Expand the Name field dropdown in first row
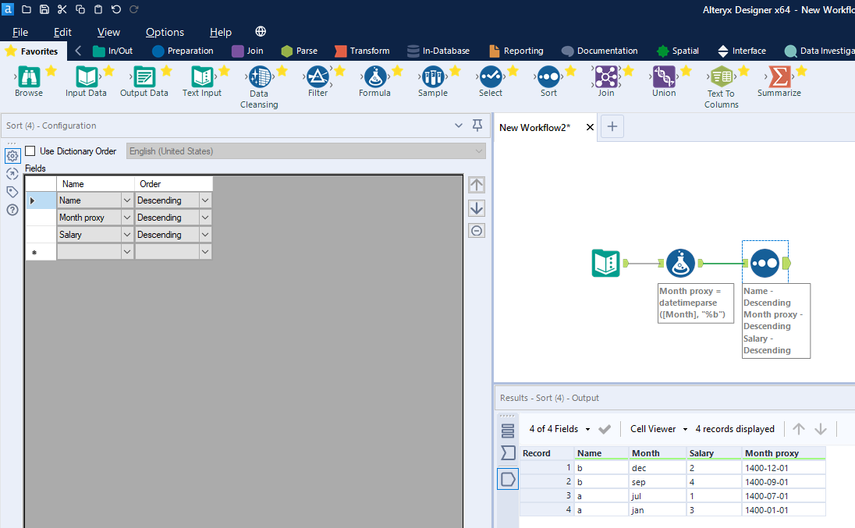 point(127,201)
